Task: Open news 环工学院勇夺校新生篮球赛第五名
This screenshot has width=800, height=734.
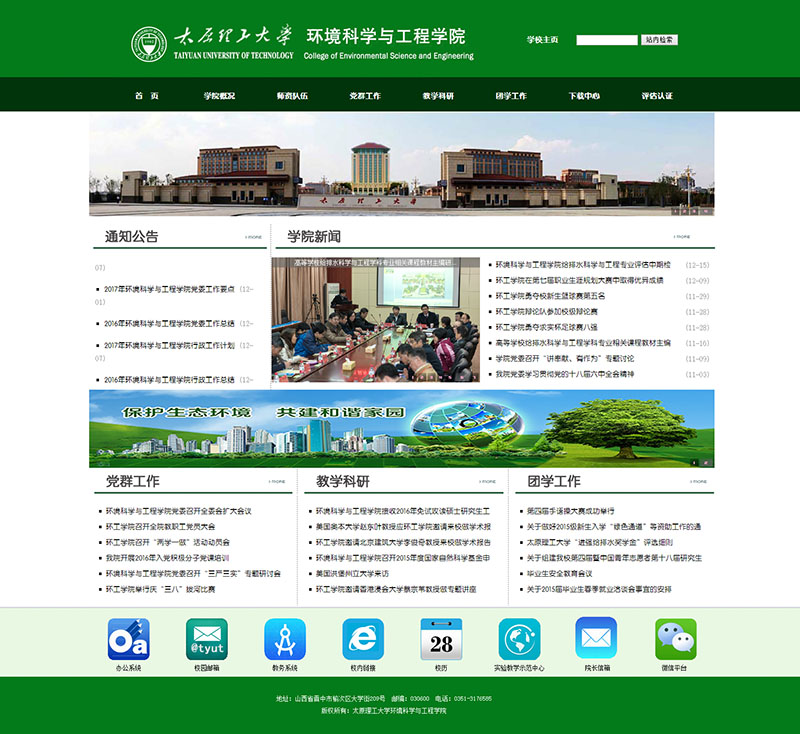Action: click(551, 296)
